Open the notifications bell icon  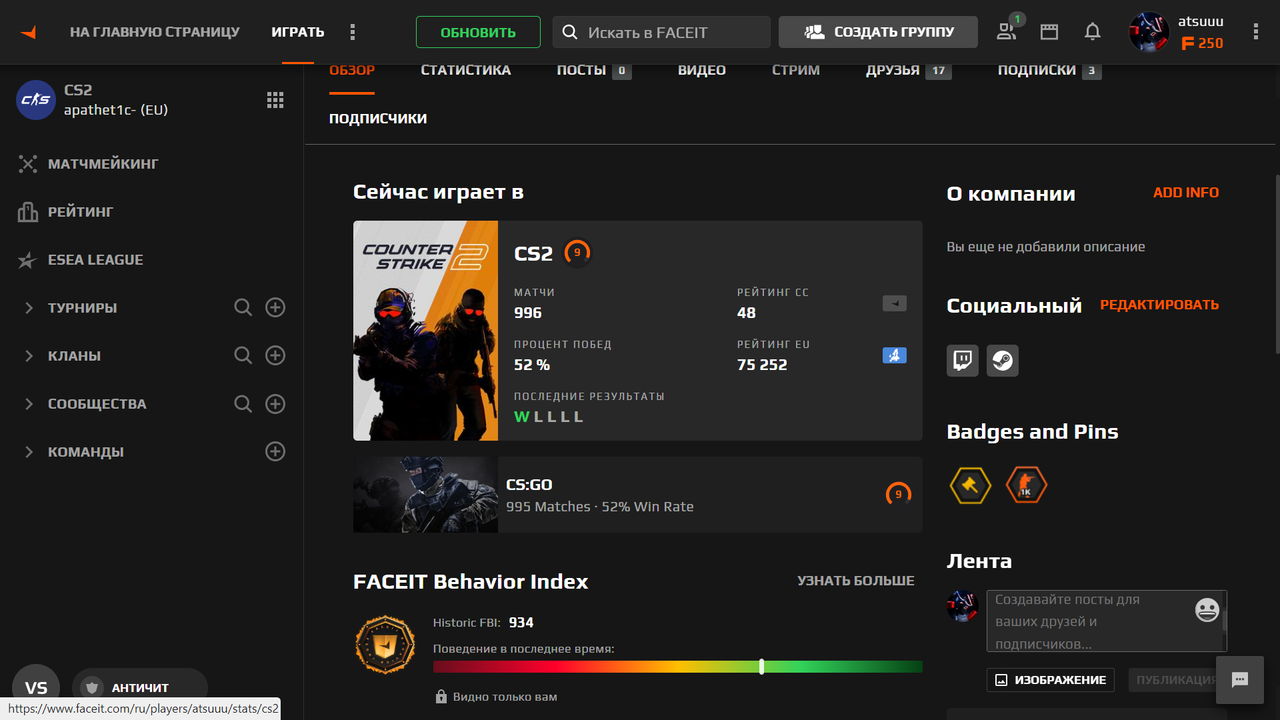[x=1092, y=31]
